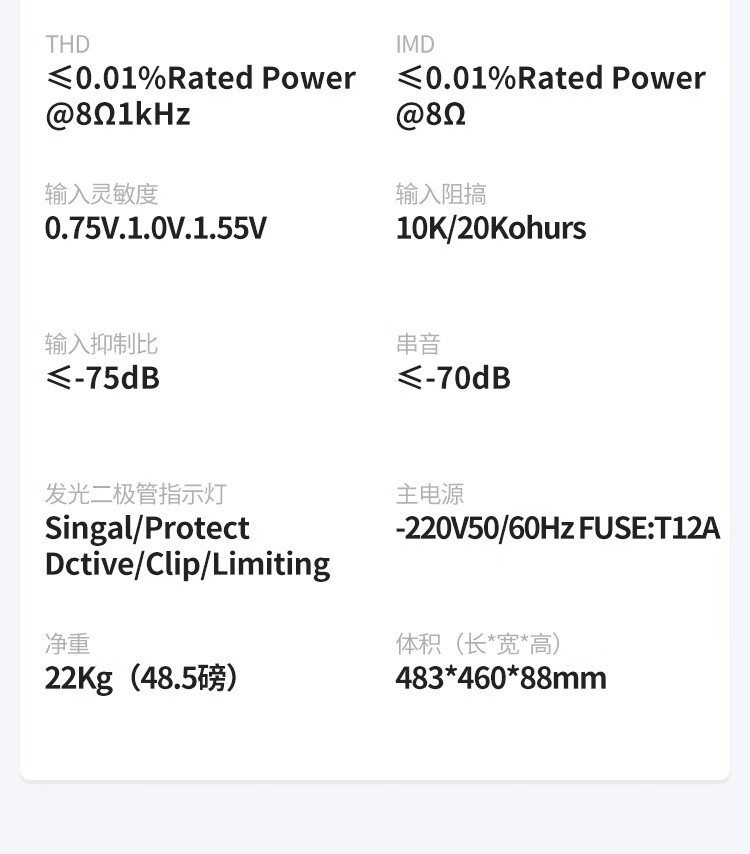
Task: Select the IMD rated power value at 8Ω
Action: (x=550, y=96)
